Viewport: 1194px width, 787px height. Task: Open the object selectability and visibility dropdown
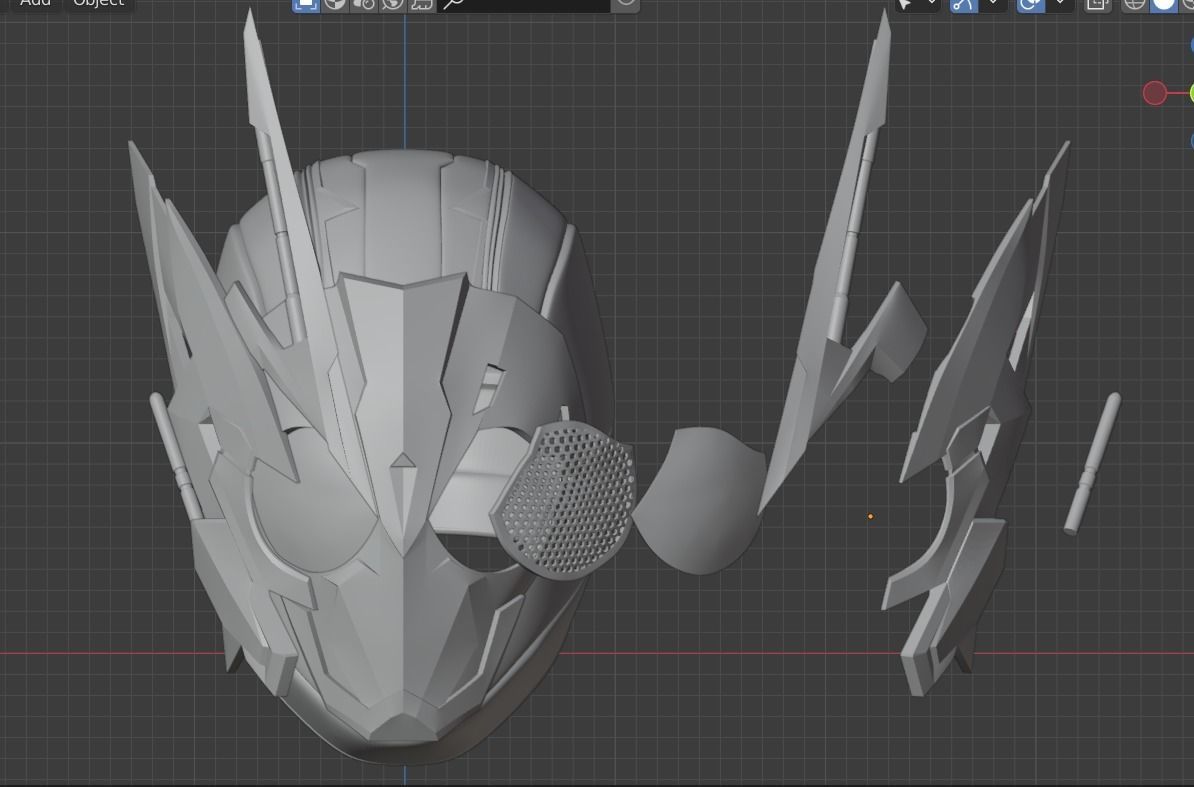916,4
